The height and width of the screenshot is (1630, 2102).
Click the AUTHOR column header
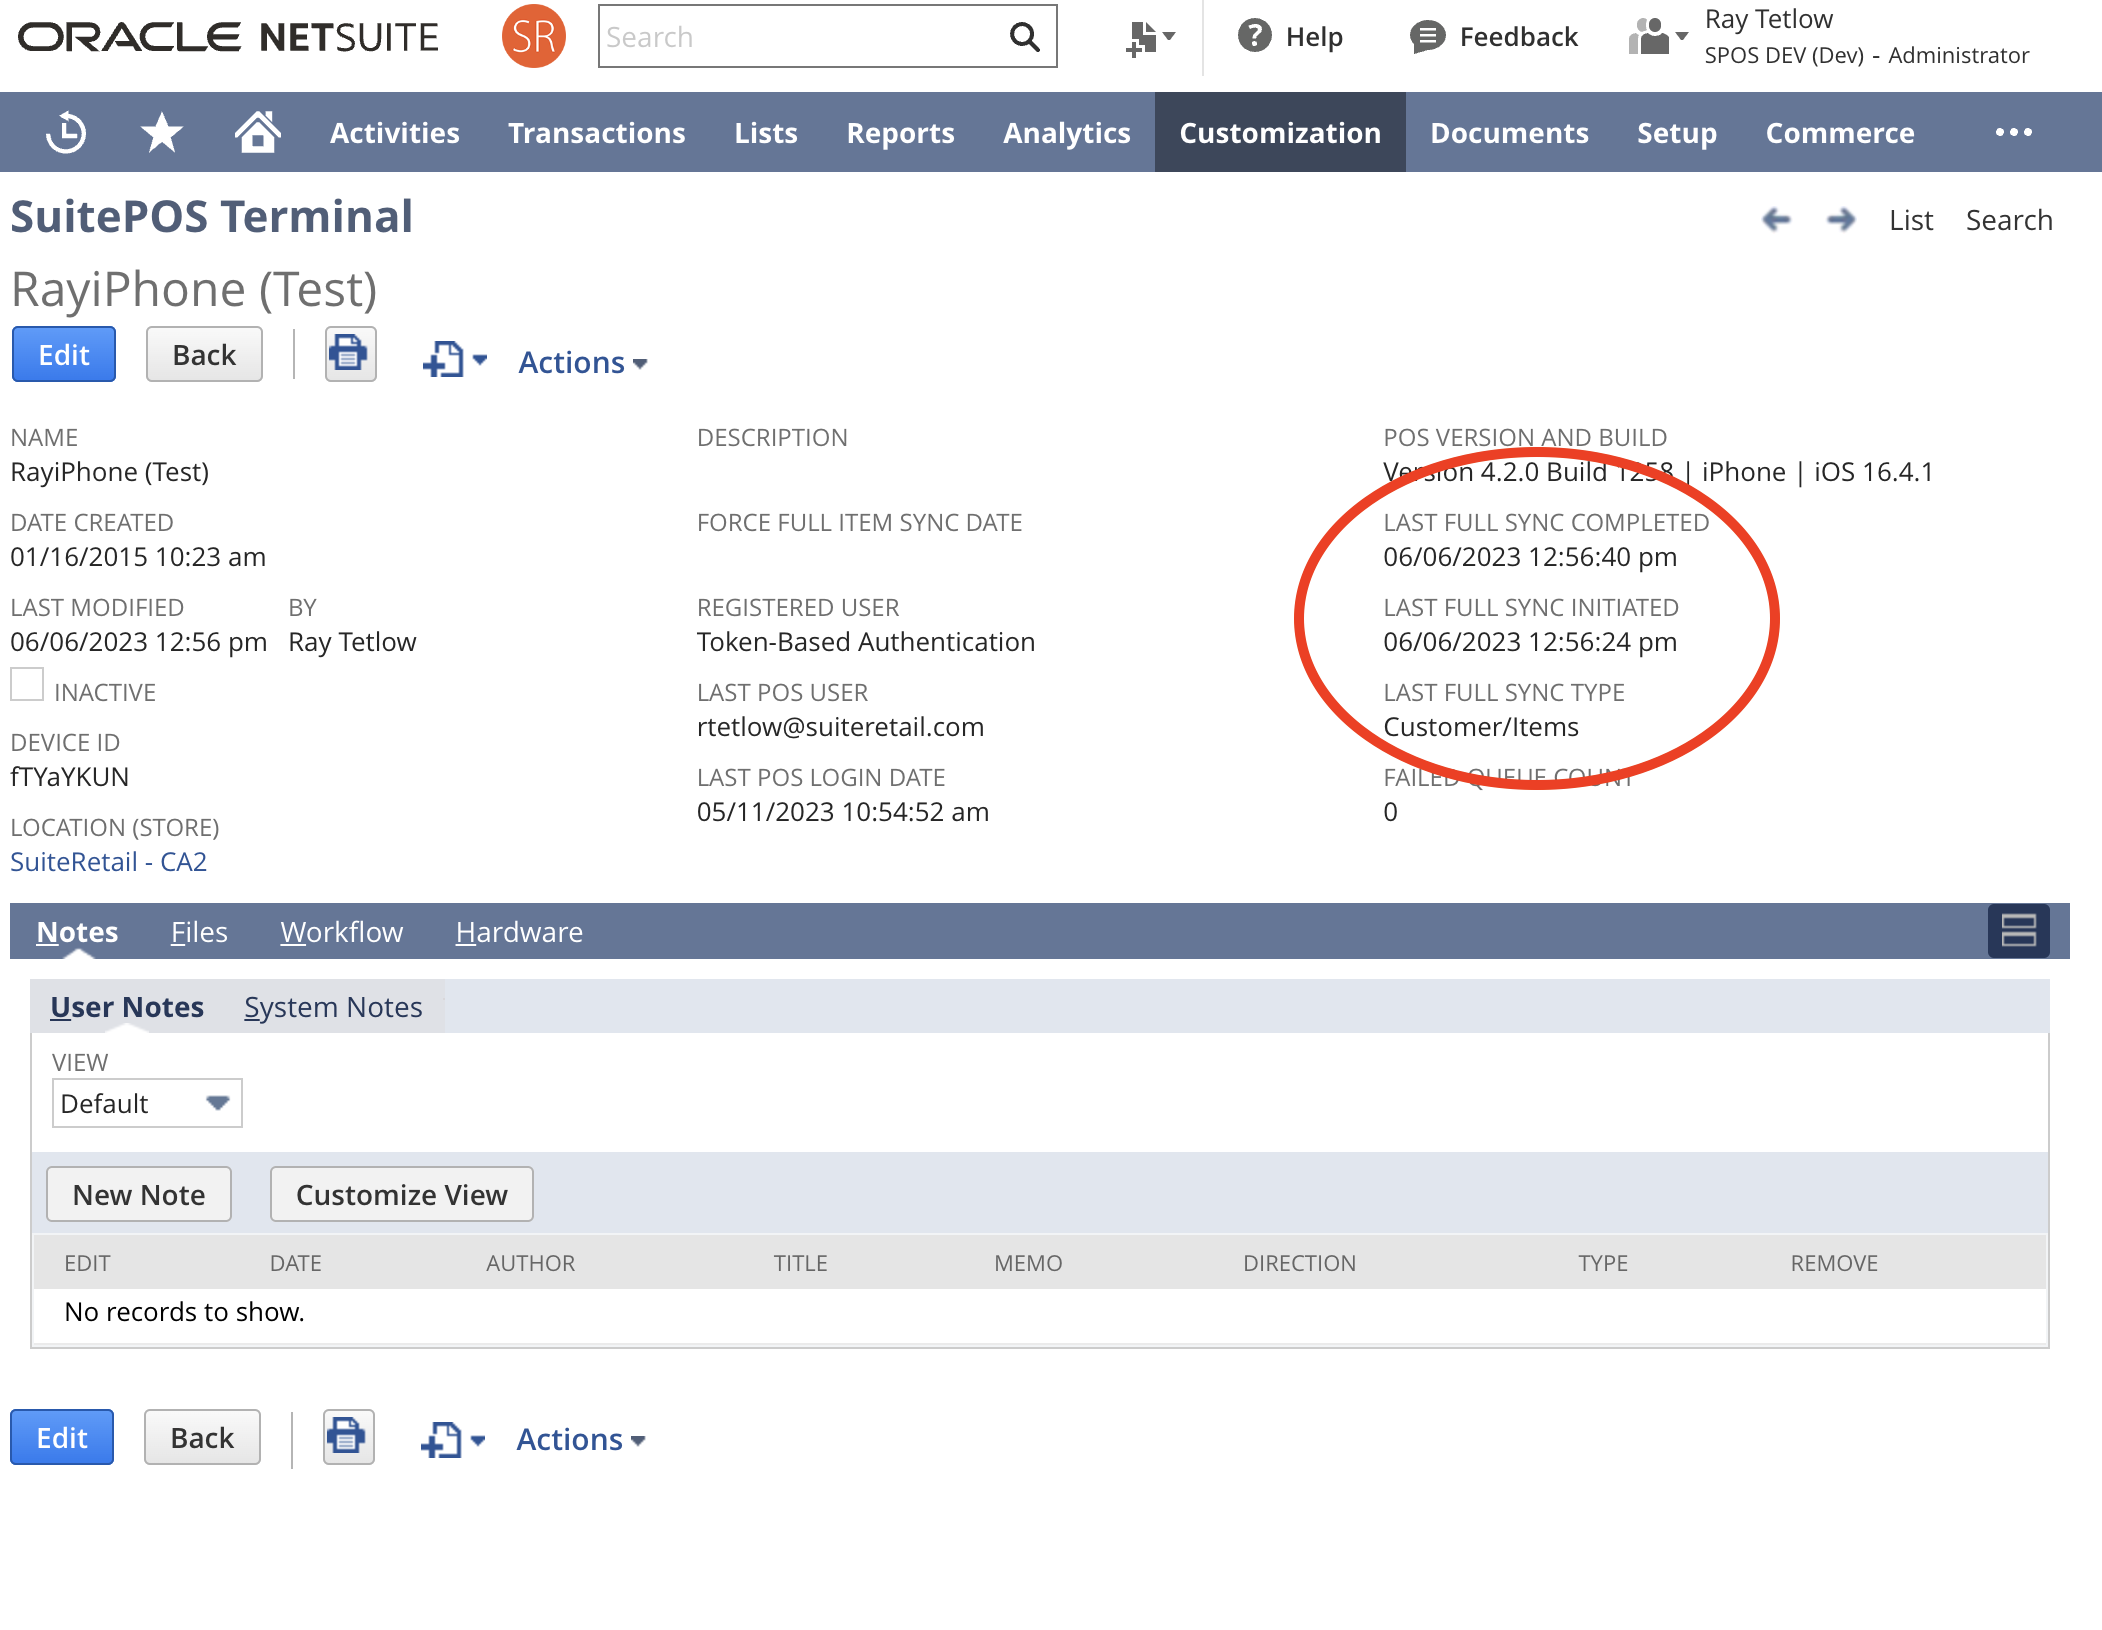coord(530,1263)
